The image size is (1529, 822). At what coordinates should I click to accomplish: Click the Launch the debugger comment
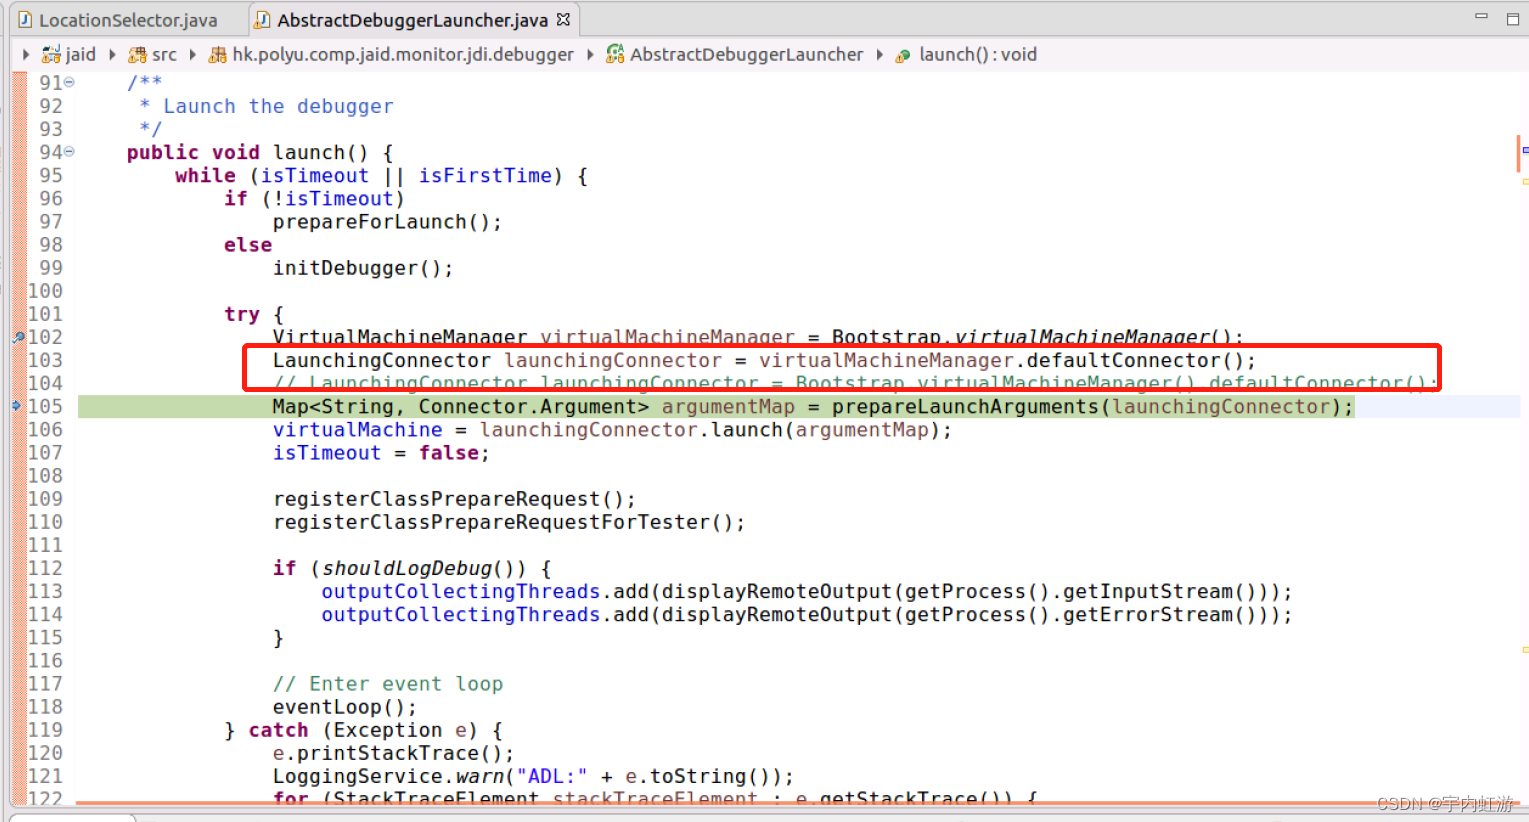click(x=278, y=106)
